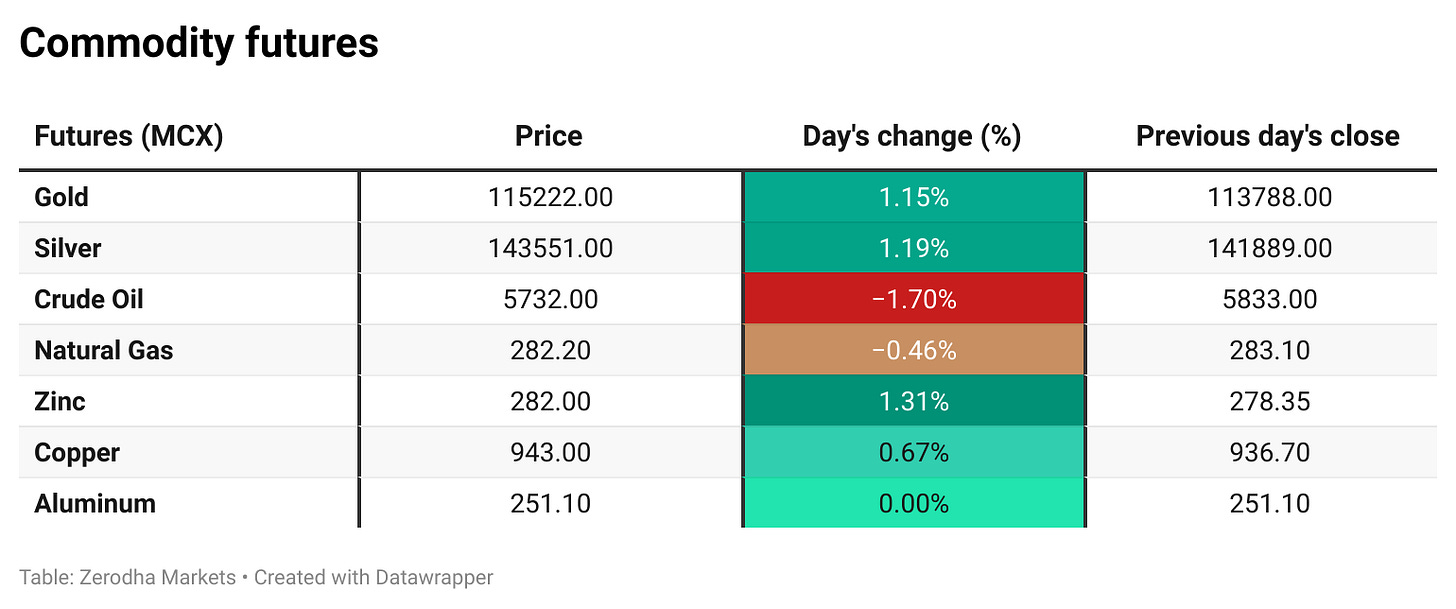
Task: Click the Gold row label
Action: tap(62, 197)
